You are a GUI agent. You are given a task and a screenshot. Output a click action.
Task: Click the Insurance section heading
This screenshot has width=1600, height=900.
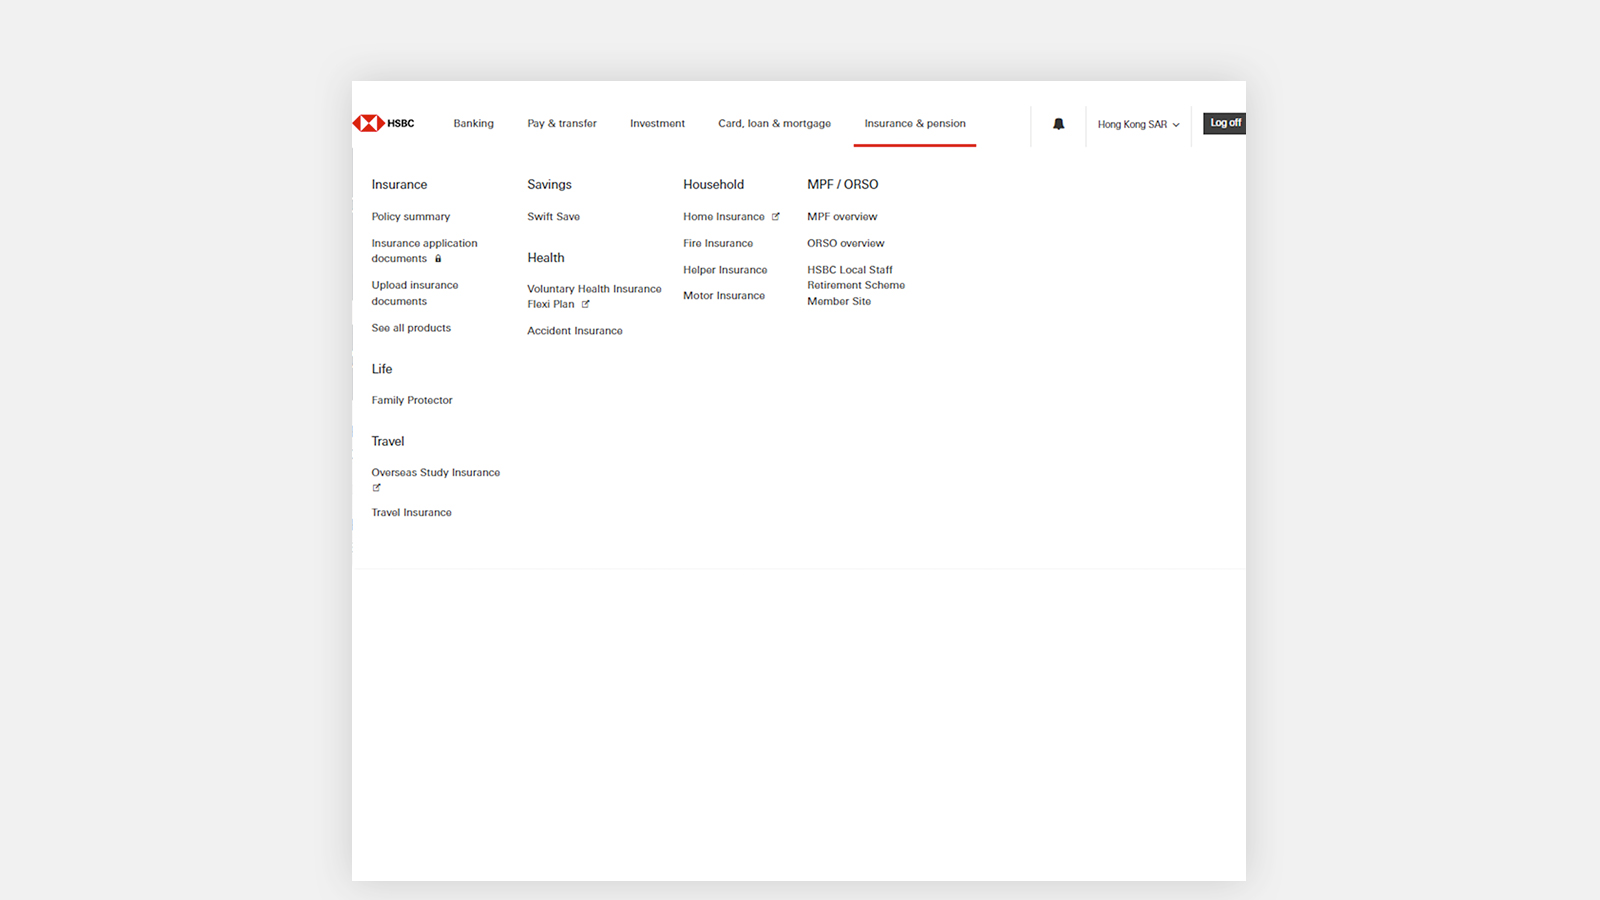[x=399, y=185]
